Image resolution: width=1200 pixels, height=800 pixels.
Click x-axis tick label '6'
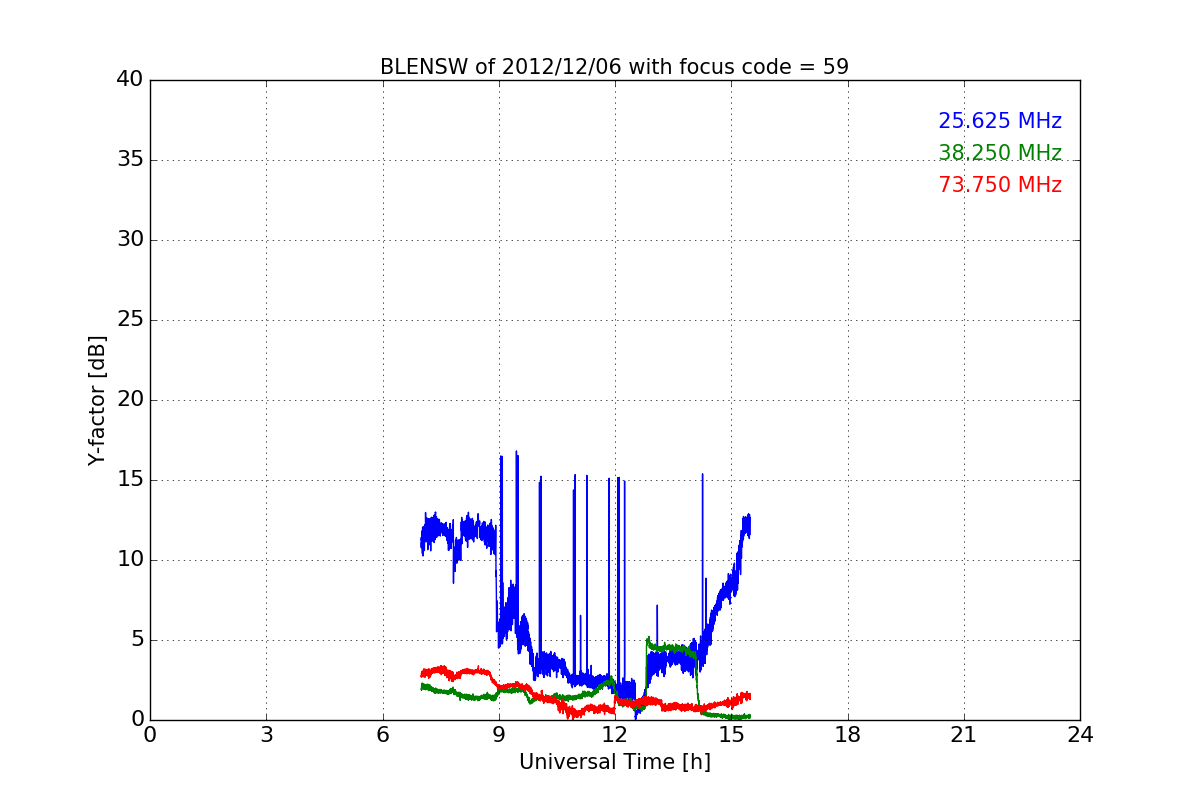click(382, 735)
